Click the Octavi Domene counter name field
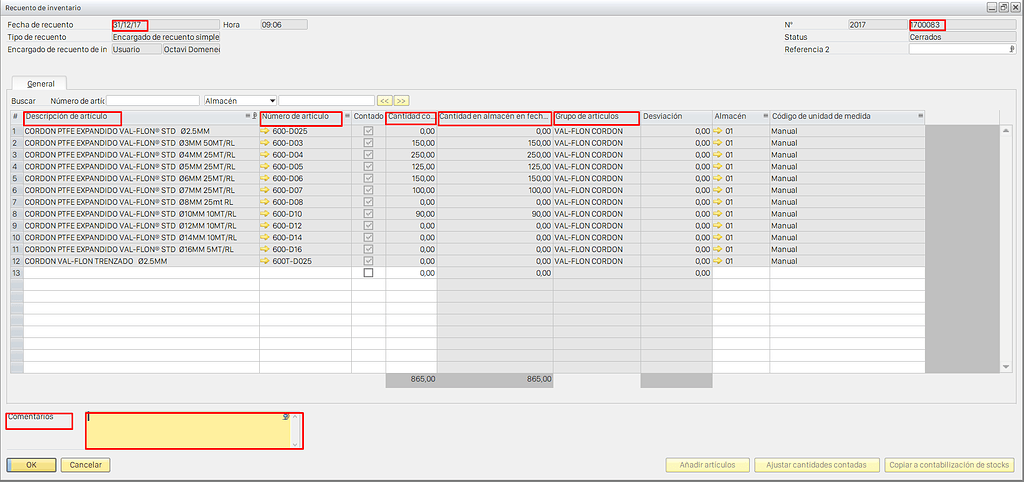The image size is (1024, 482). click(x=192, y=49)
